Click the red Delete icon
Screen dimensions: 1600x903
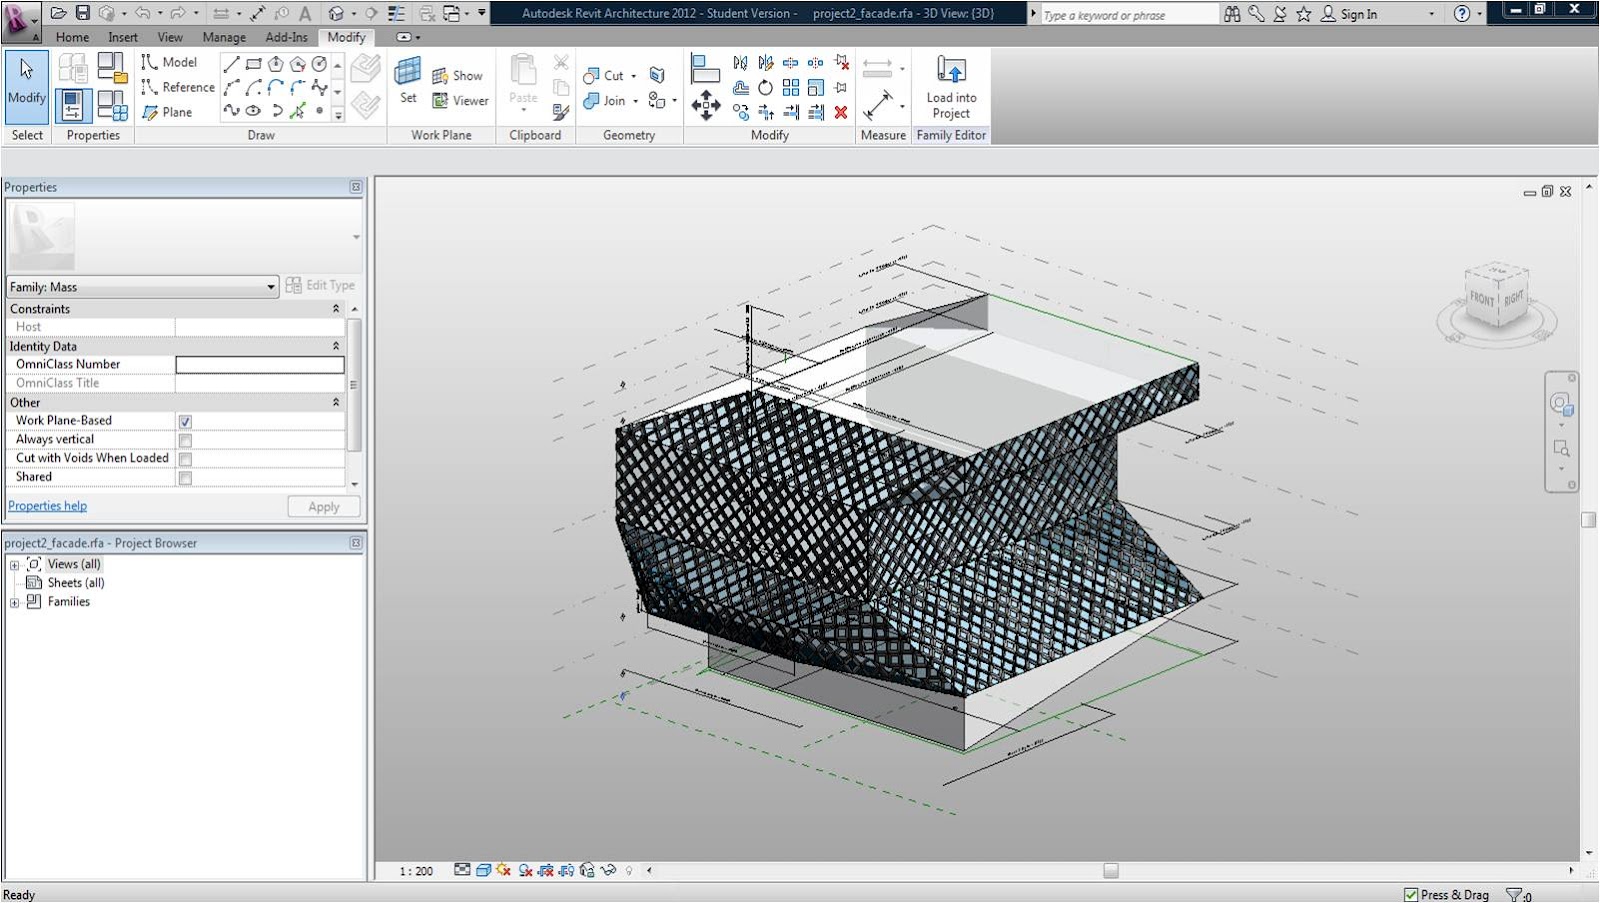pyautogui.click(x=841, y=112)
